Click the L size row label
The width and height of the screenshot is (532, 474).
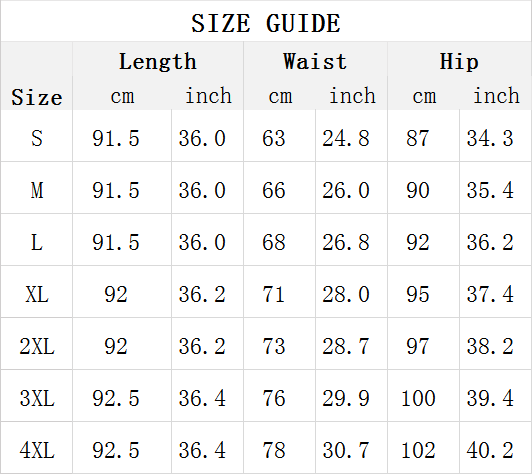(x=37, y=243)
